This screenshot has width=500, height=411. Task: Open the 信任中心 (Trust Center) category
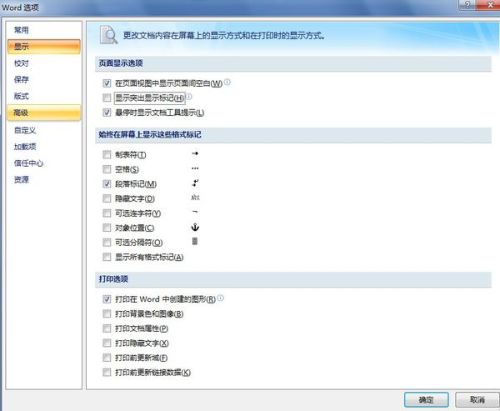point(28,163)
